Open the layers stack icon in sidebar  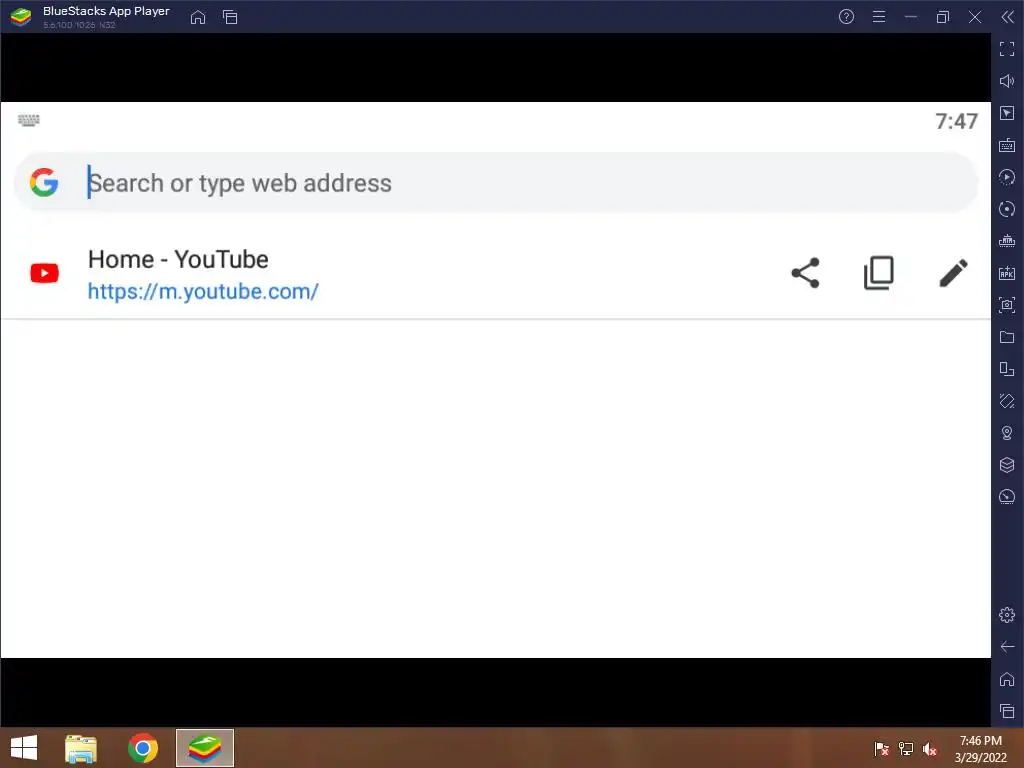pos(1007,465)
